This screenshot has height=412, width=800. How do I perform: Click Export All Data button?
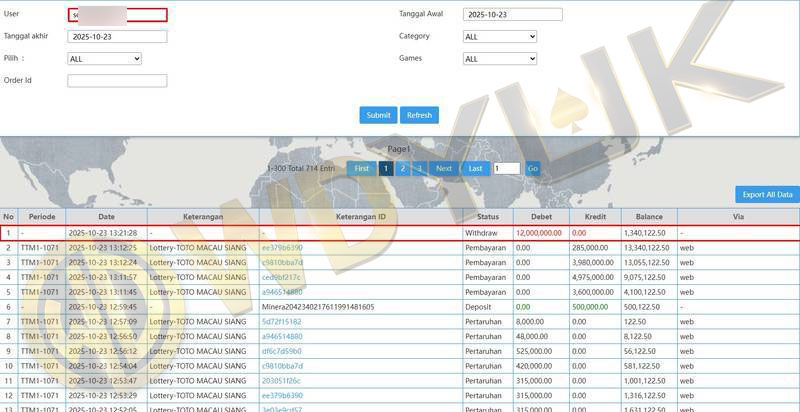[x=767, y=194]
